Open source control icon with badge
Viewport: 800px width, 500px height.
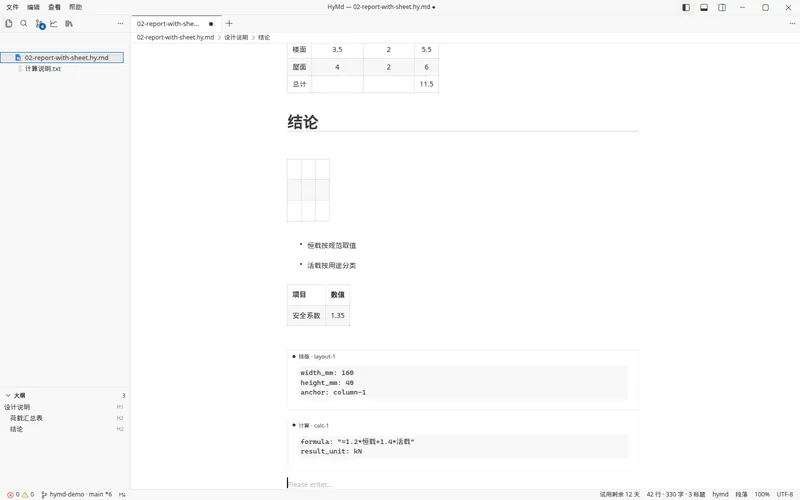coord(40,24)
